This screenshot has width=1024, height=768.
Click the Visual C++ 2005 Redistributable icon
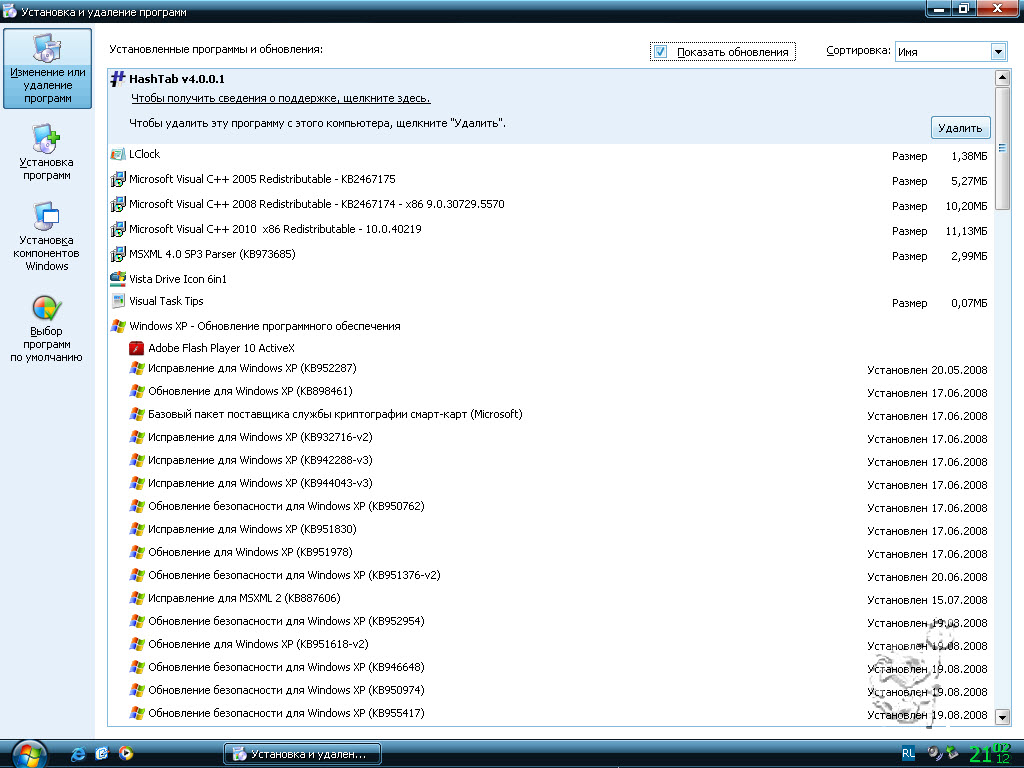pos(118,179)
